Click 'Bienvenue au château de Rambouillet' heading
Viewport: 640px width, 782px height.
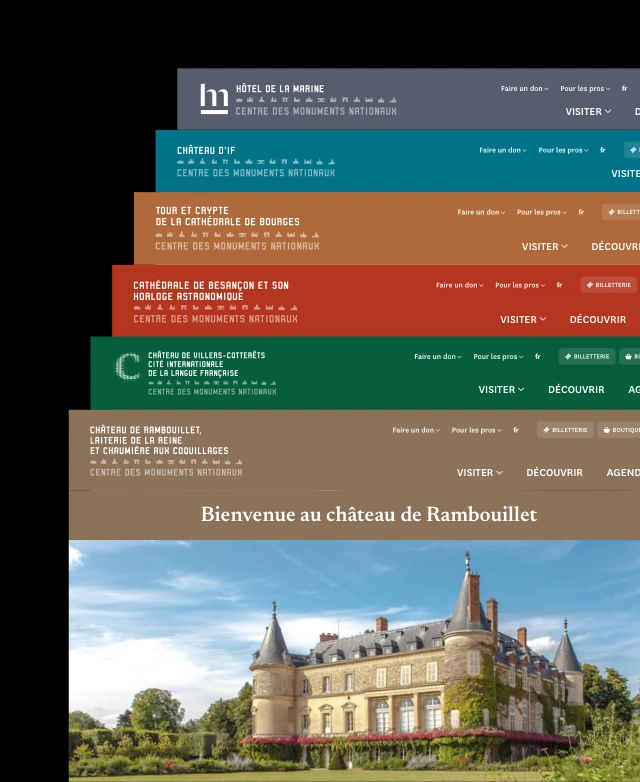pos(369,515)
